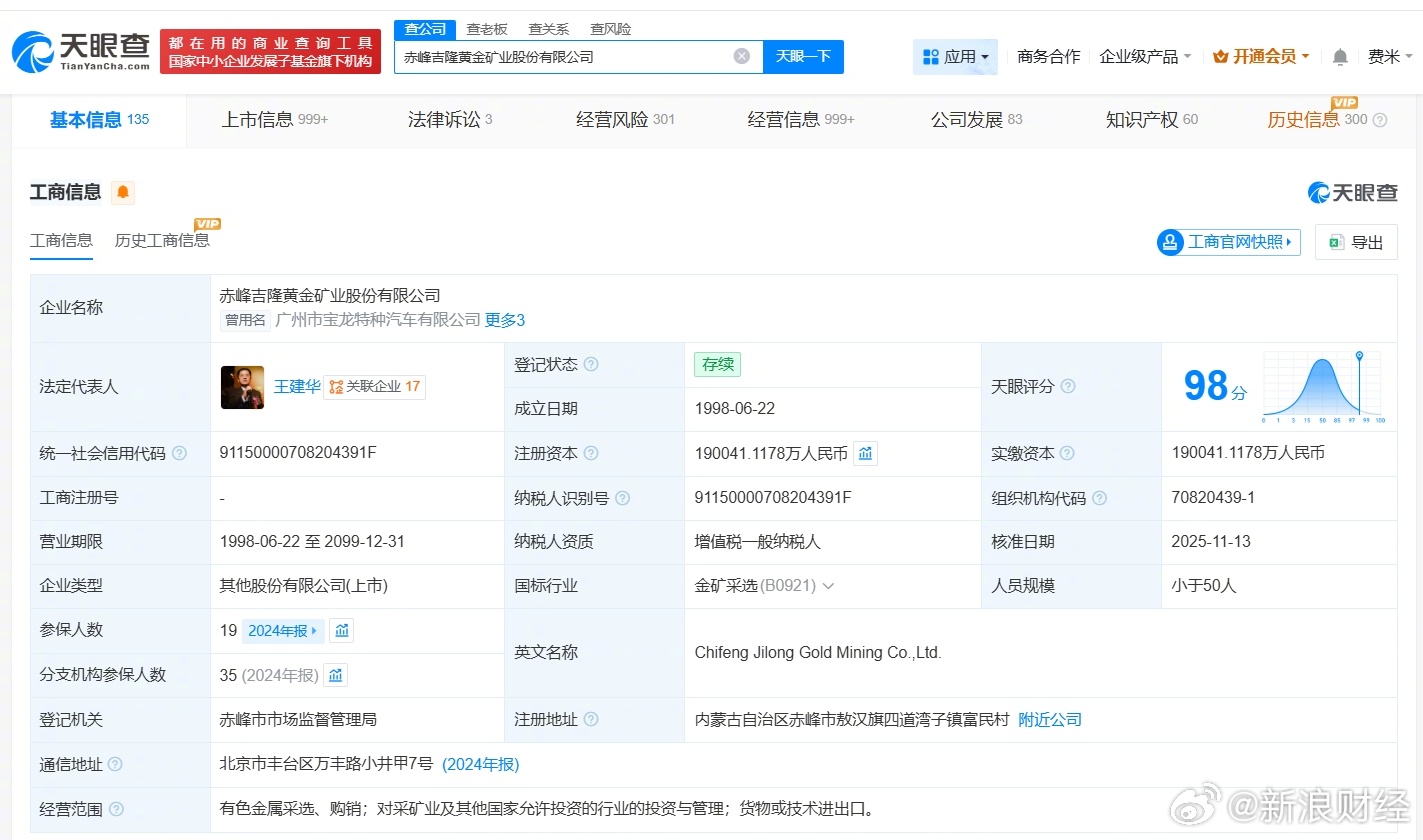1423x840 pixels.
Task: Clear search field with the X icon
Action: 742,56
